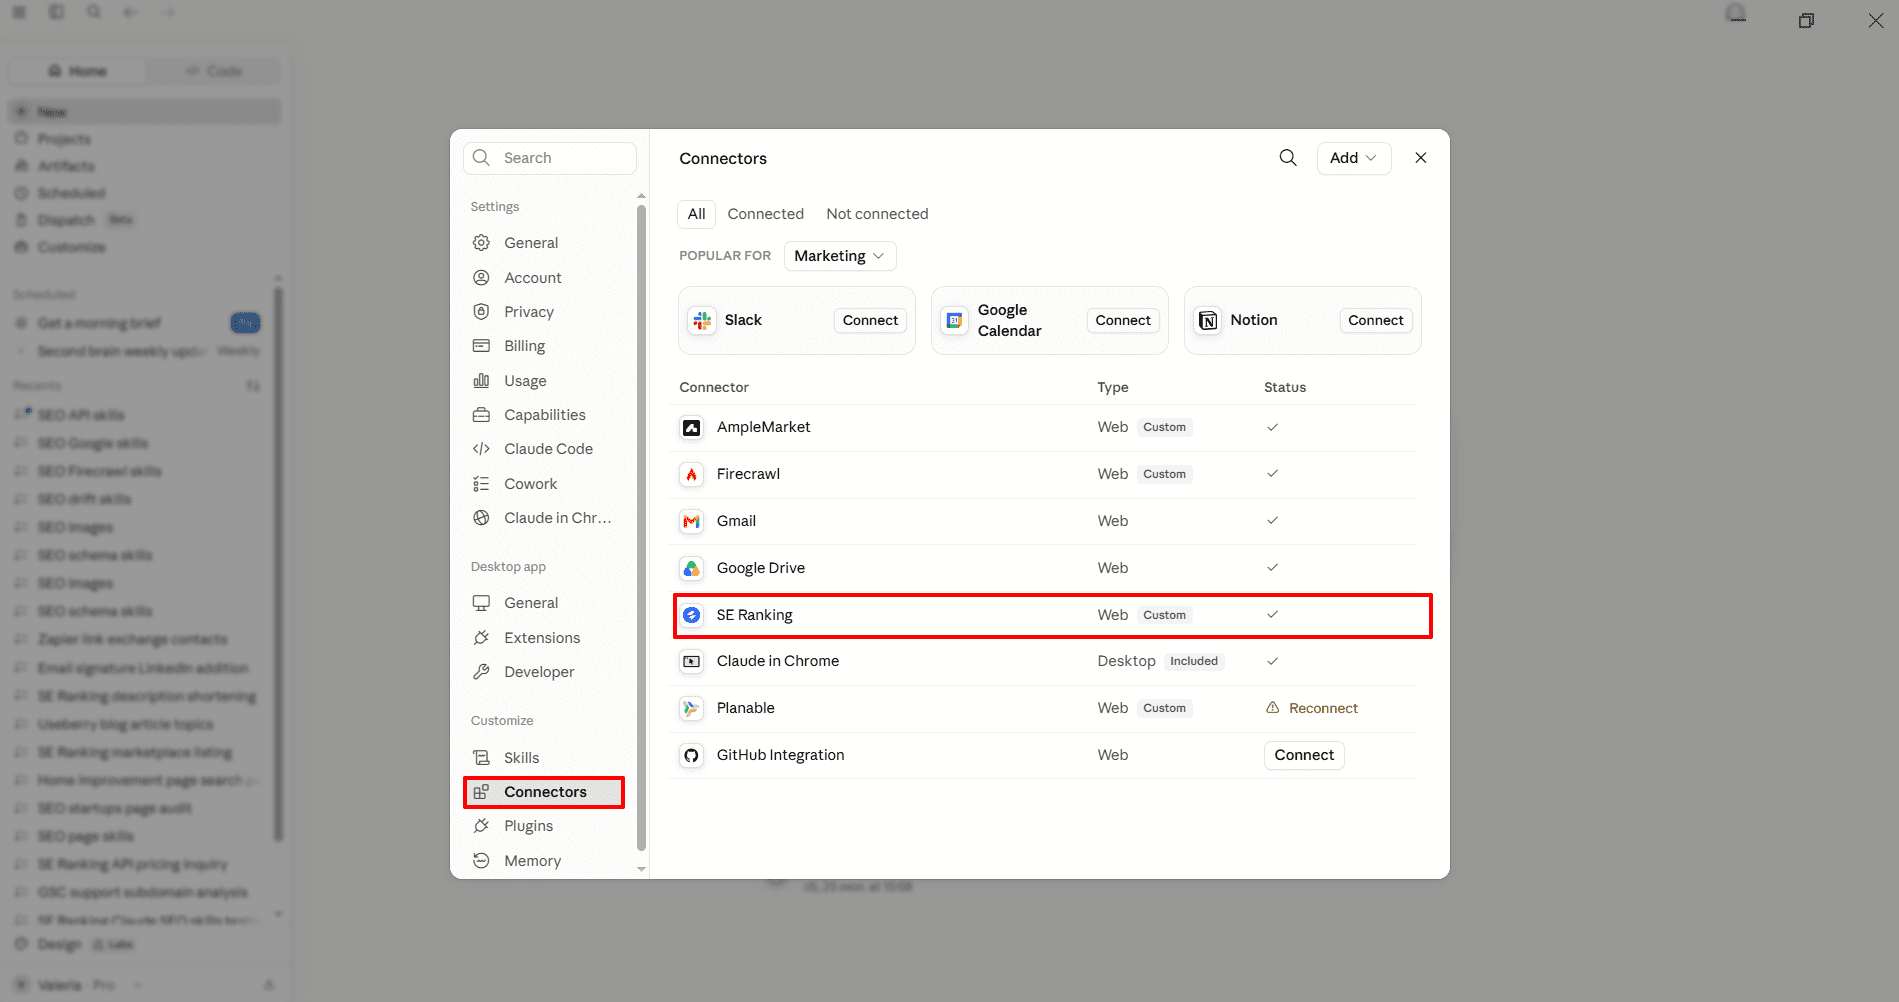This screenshot has height=1002, width=1899.
Task: Click the Status column header
Action: click(1285, 387)
